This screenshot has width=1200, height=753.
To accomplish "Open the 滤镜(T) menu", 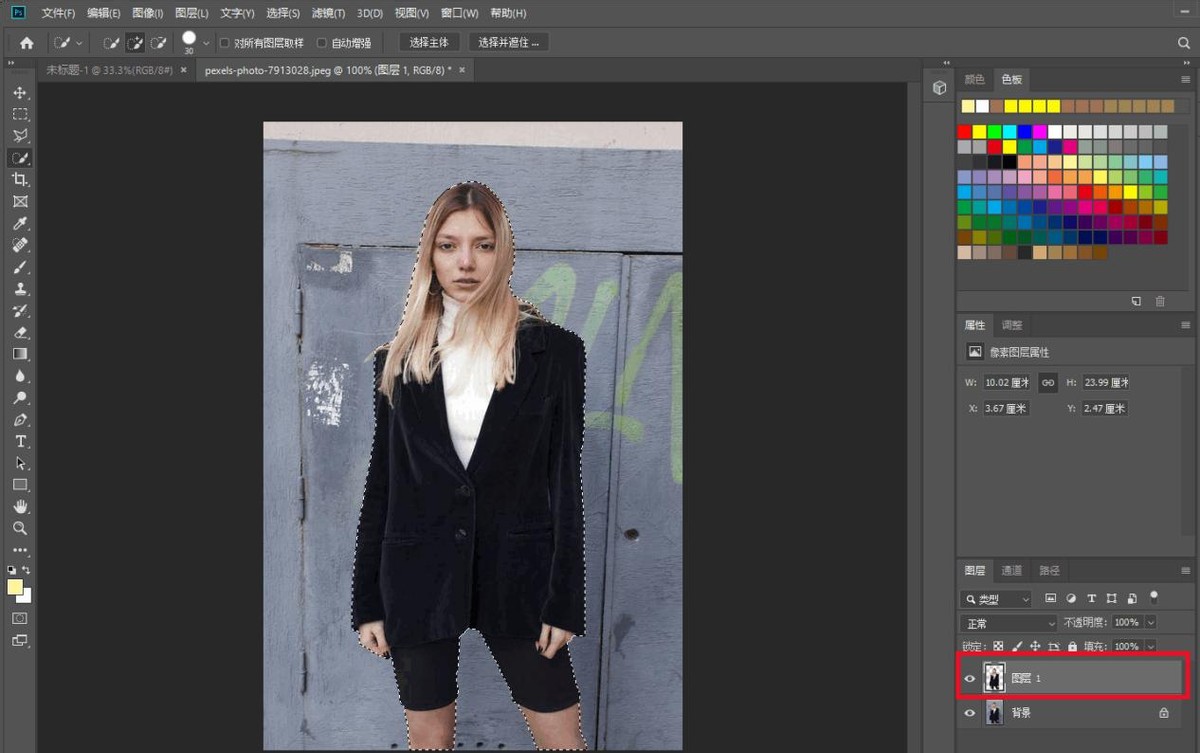I will [326, 13].
